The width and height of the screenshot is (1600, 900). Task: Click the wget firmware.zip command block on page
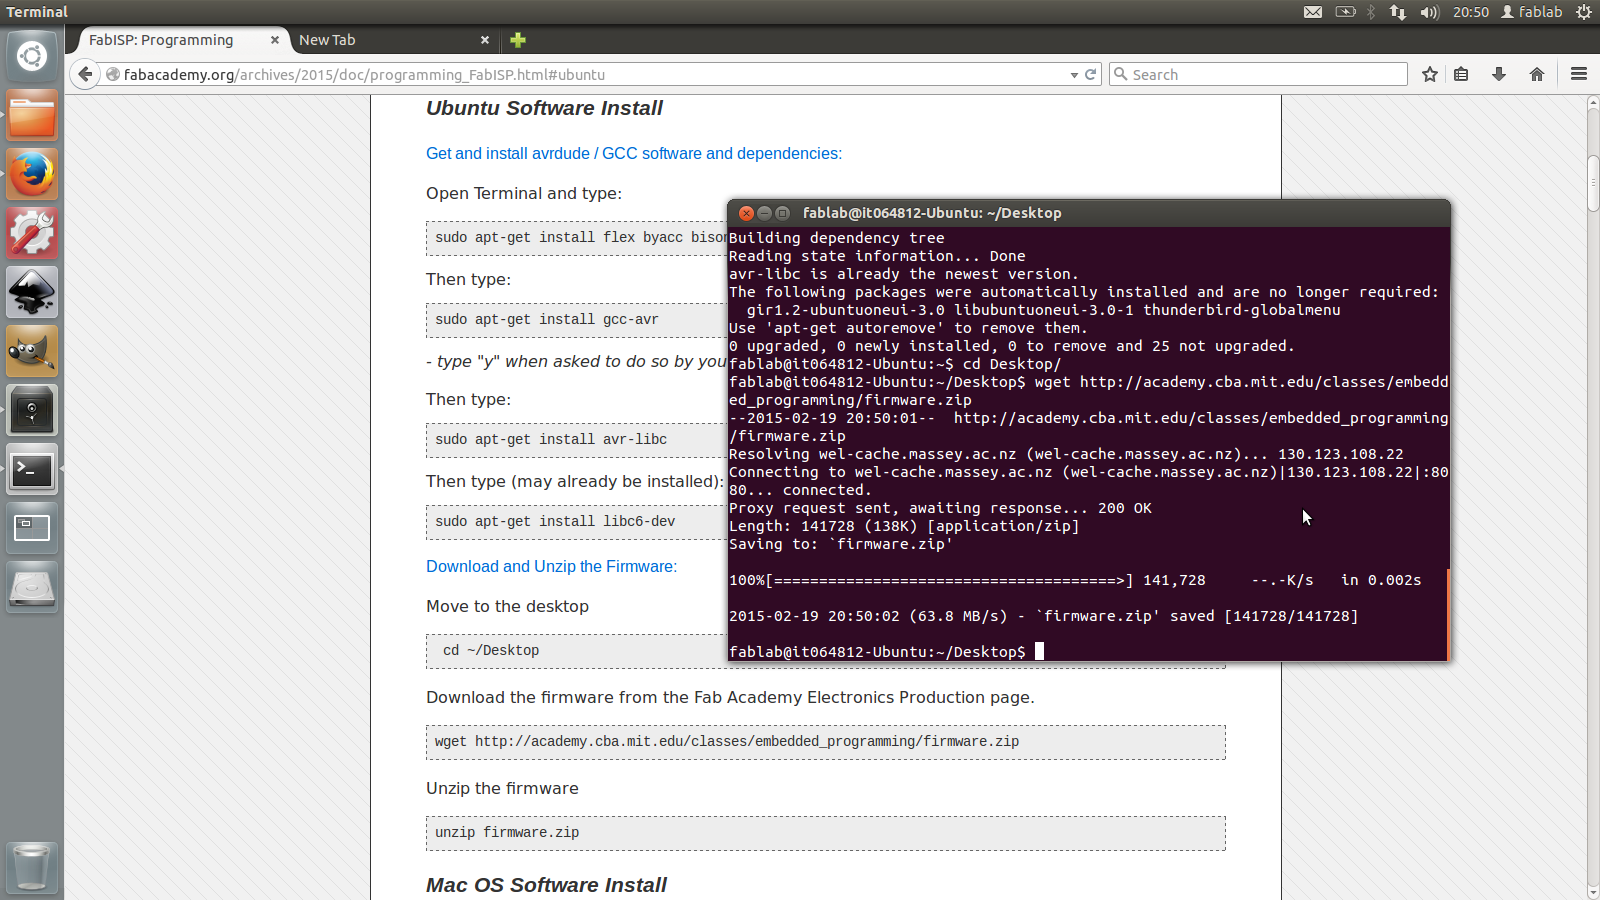coord(826,742)
